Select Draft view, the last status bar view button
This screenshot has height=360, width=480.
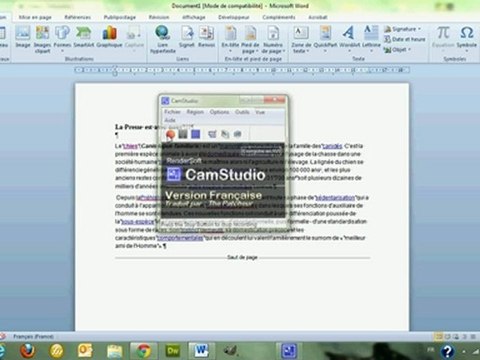tap(473, 337)
